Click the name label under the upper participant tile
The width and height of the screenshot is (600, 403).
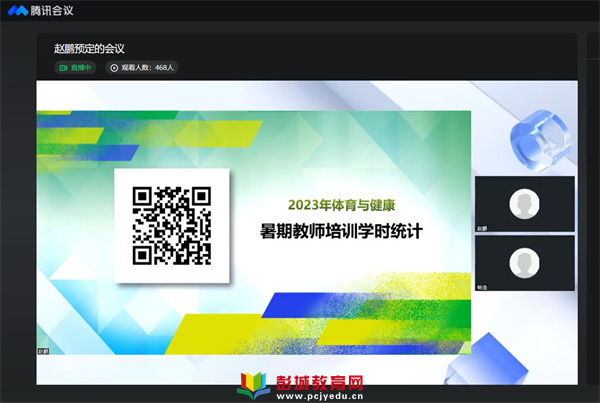coord(482,228)
